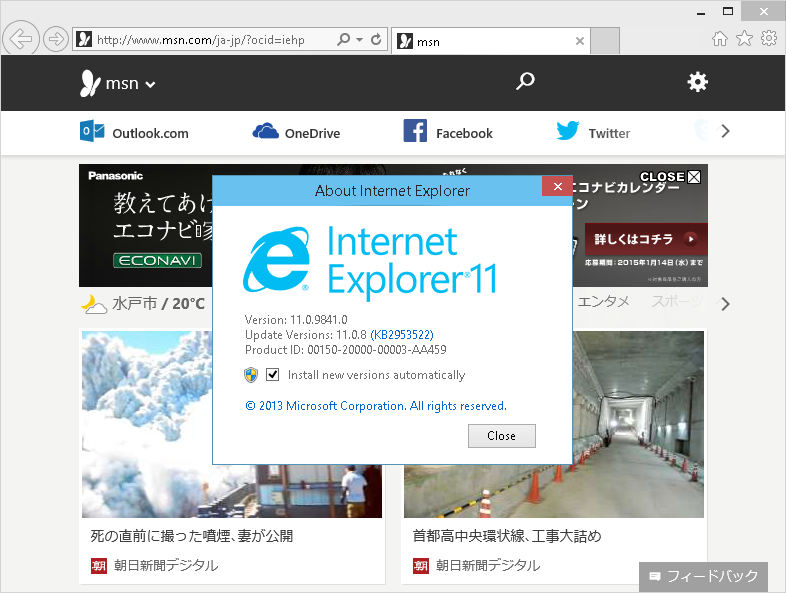Click the search magnifier in address bar
Image resolution: width=786 pixels, height=593 pixels.
click(344, 39)
